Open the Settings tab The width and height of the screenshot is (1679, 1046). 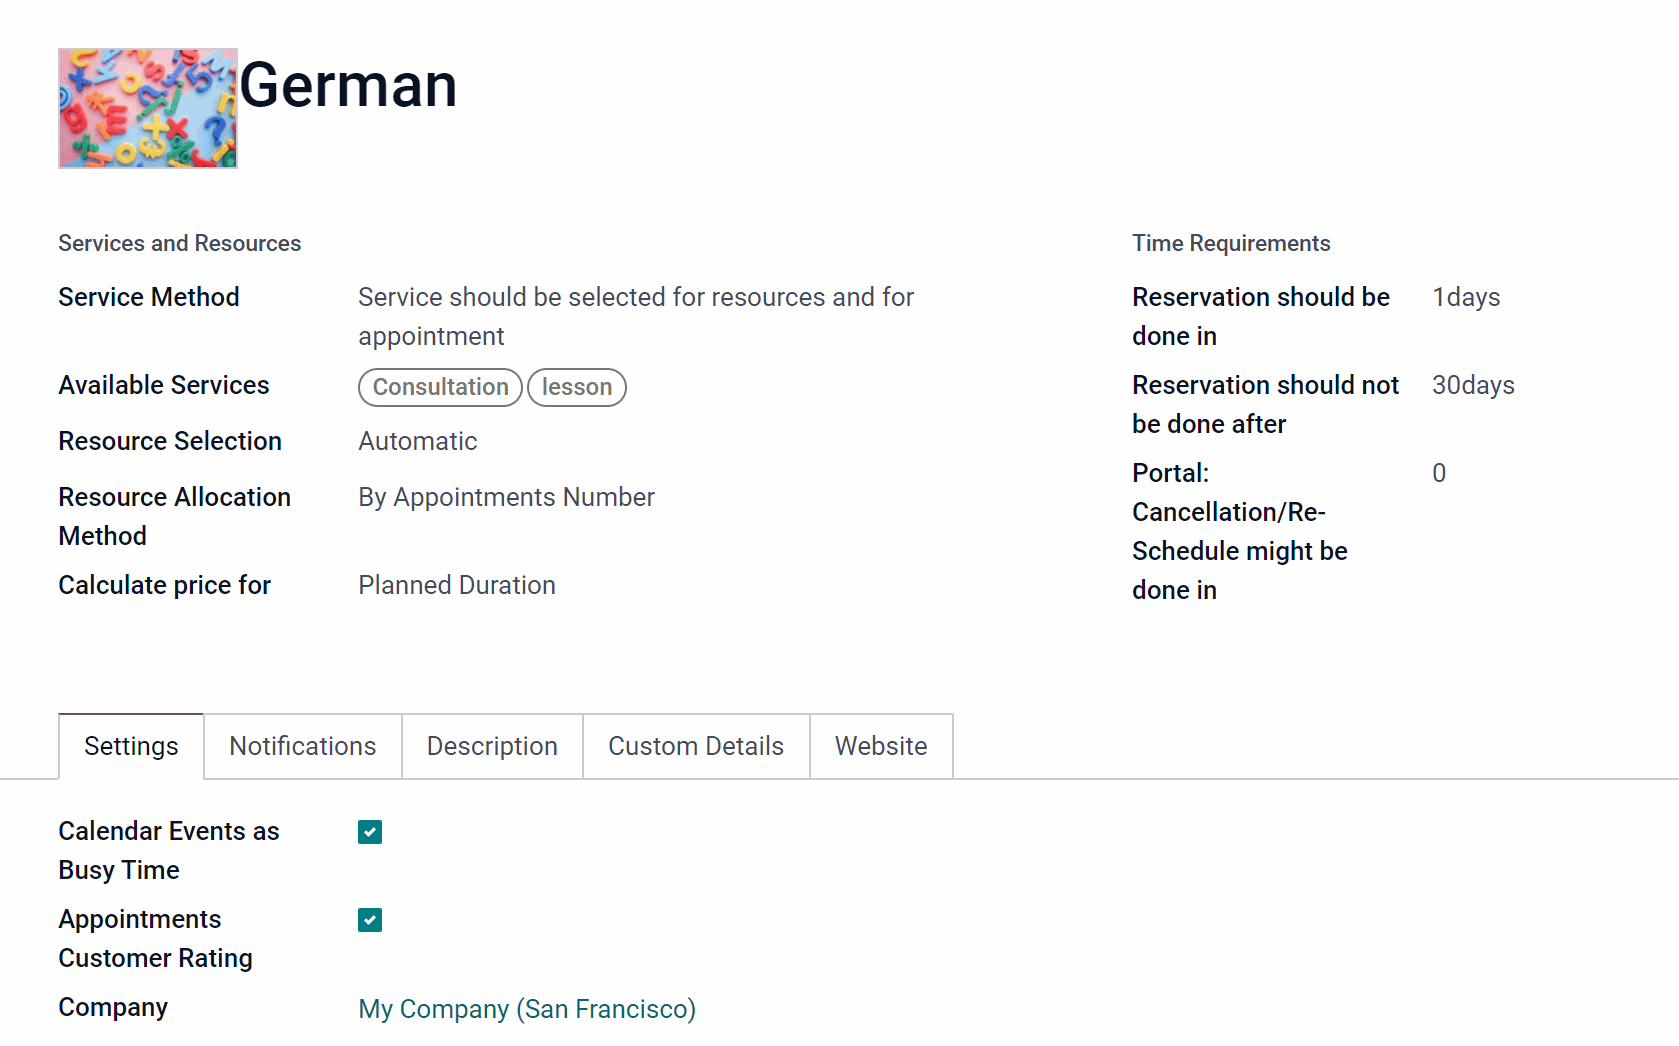(x=131, y=746)
